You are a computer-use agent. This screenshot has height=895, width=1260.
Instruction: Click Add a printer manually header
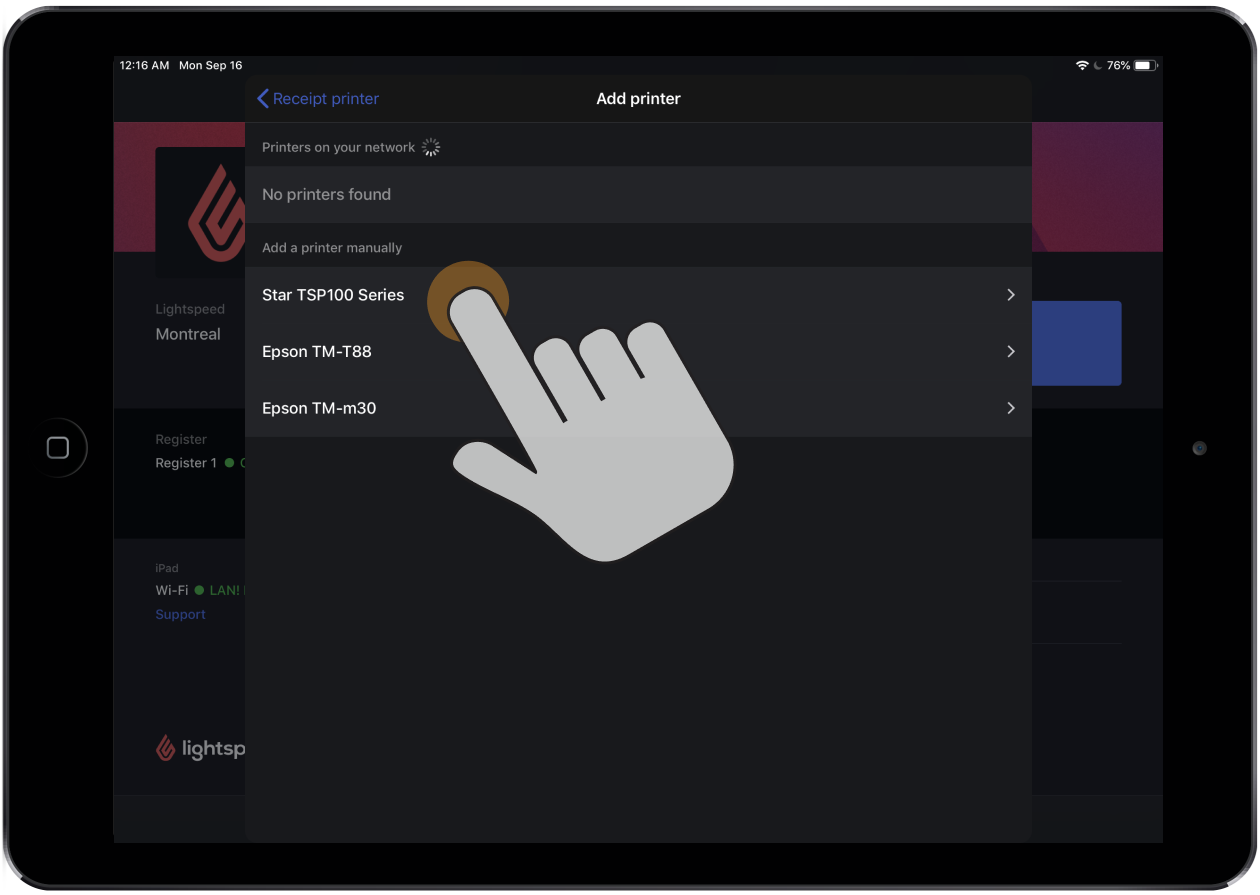point(332,247)
